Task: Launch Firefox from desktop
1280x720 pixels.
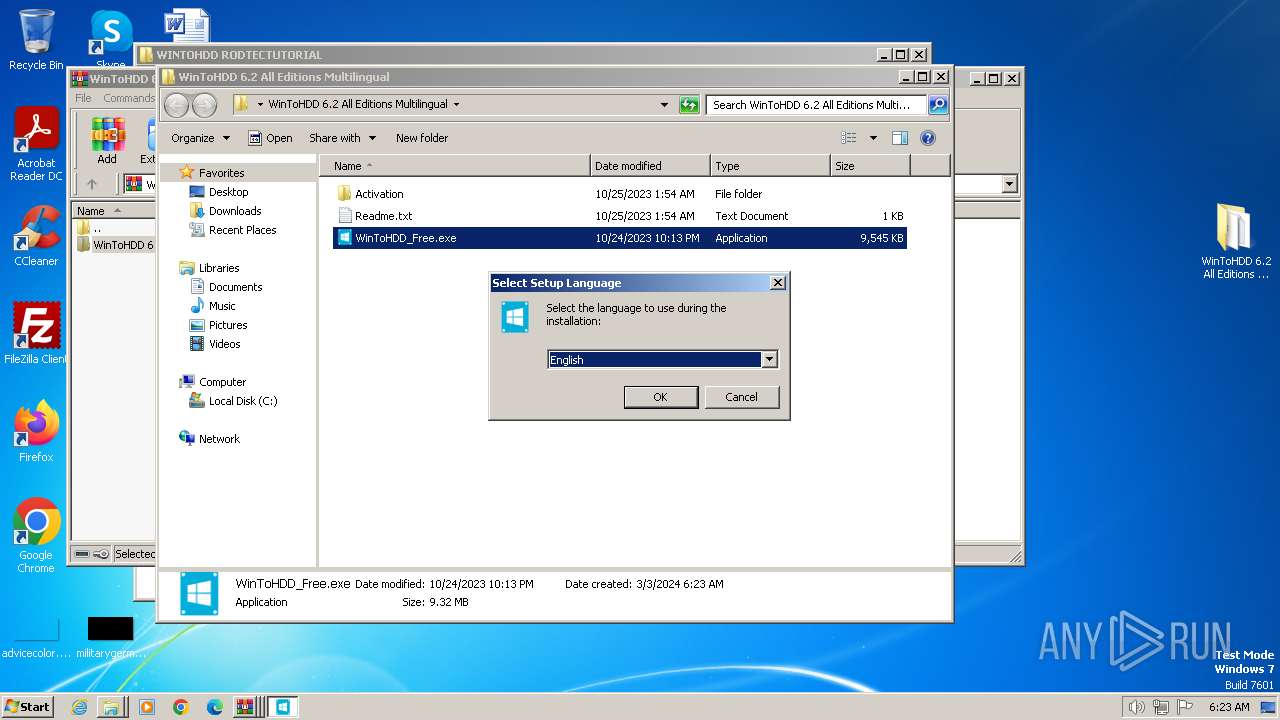Action: pos(36,431)
